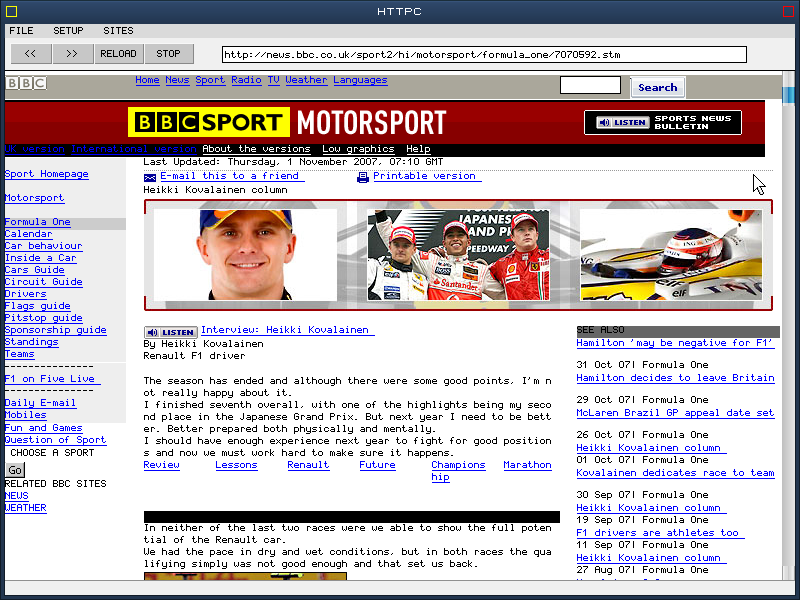Click the Go button under Choose a Sport
Viewport: 800px width, 600px height.
(15, 470)
